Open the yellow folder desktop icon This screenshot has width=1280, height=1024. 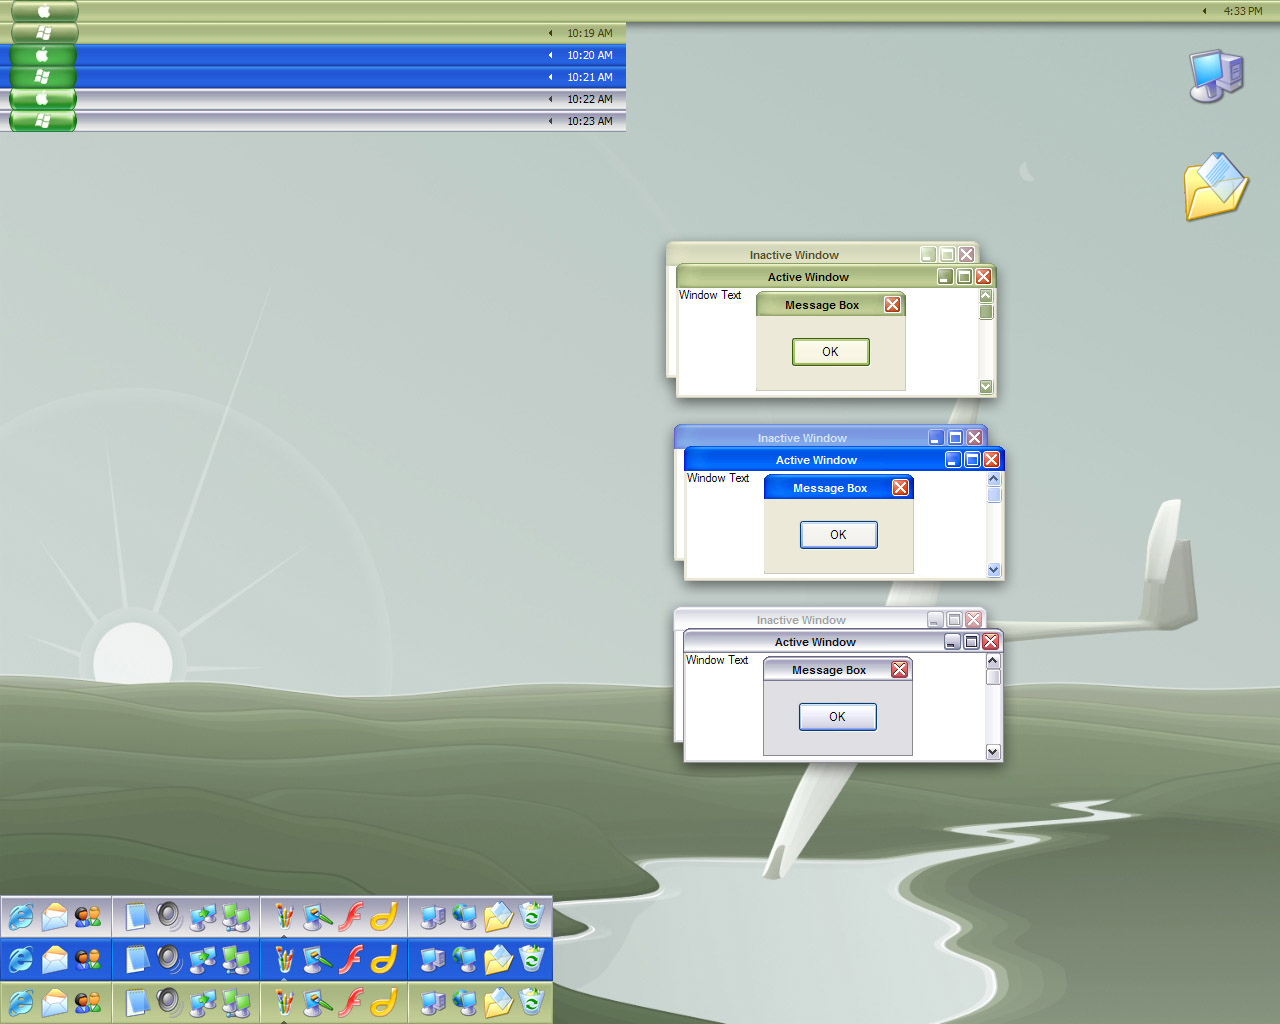[x=1215, y=187]
